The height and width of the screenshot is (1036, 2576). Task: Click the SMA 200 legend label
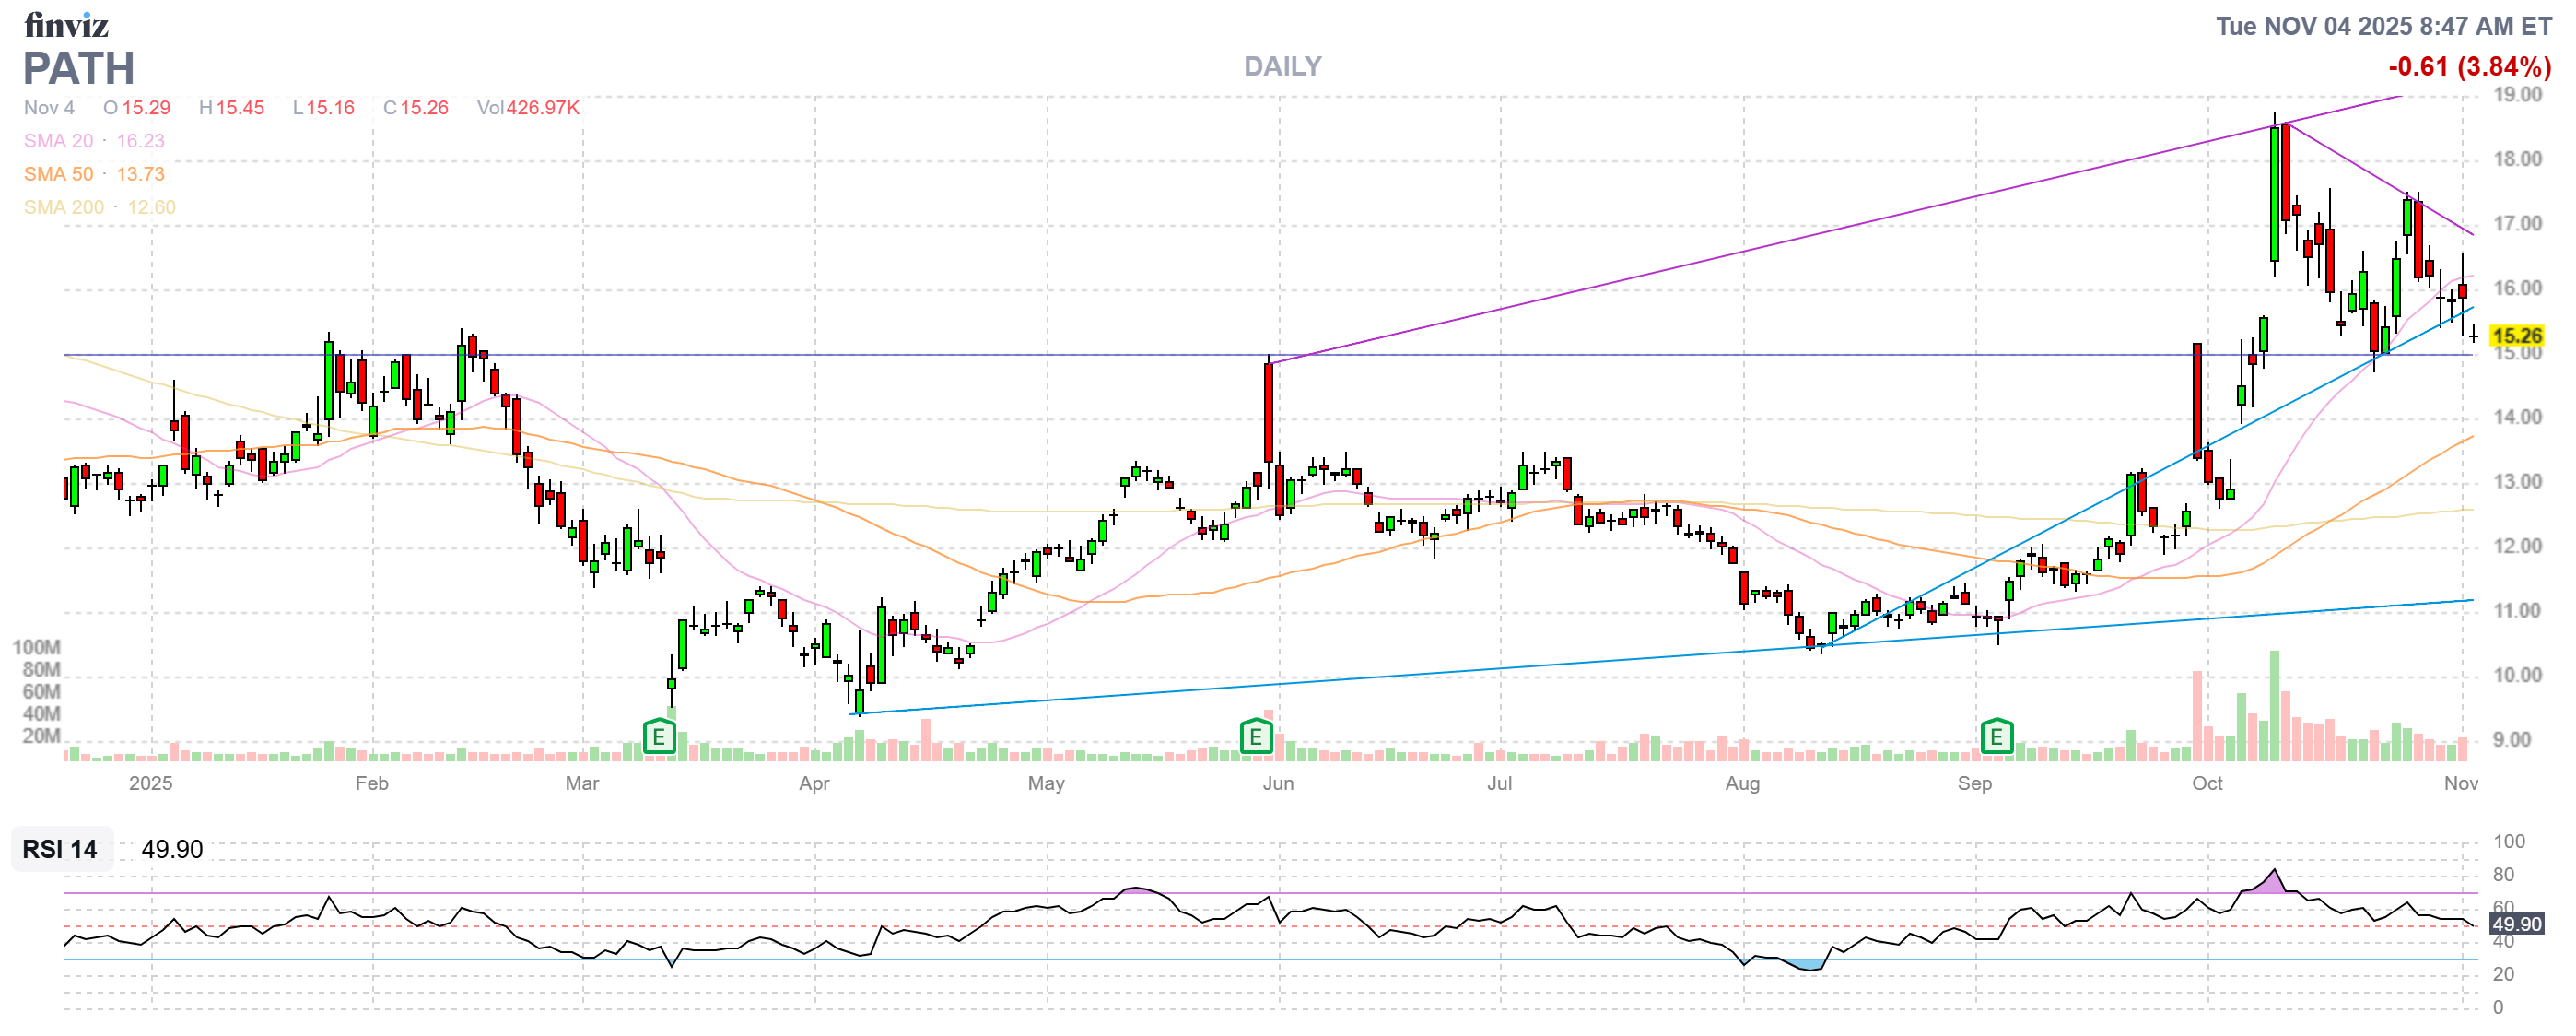(64, 207)
